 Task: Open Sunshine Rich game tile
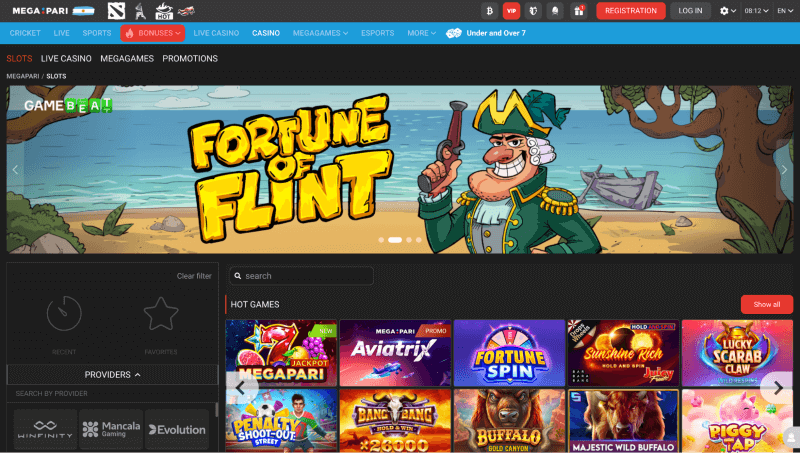click(623, 353)
